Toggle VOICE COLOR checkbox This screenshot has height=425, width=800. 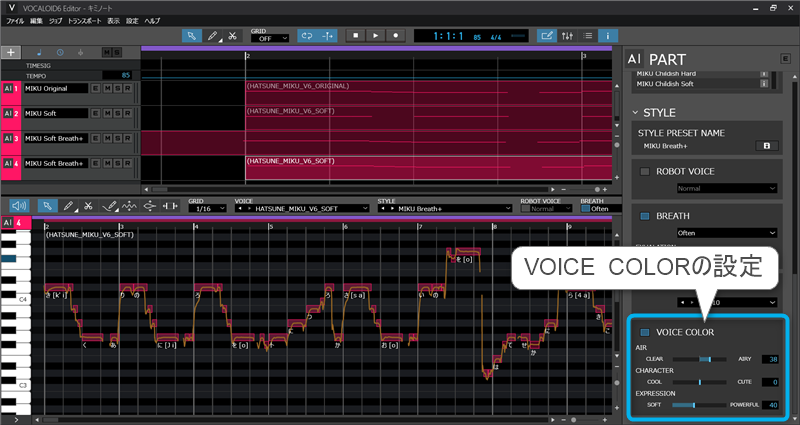pos(645,333)
